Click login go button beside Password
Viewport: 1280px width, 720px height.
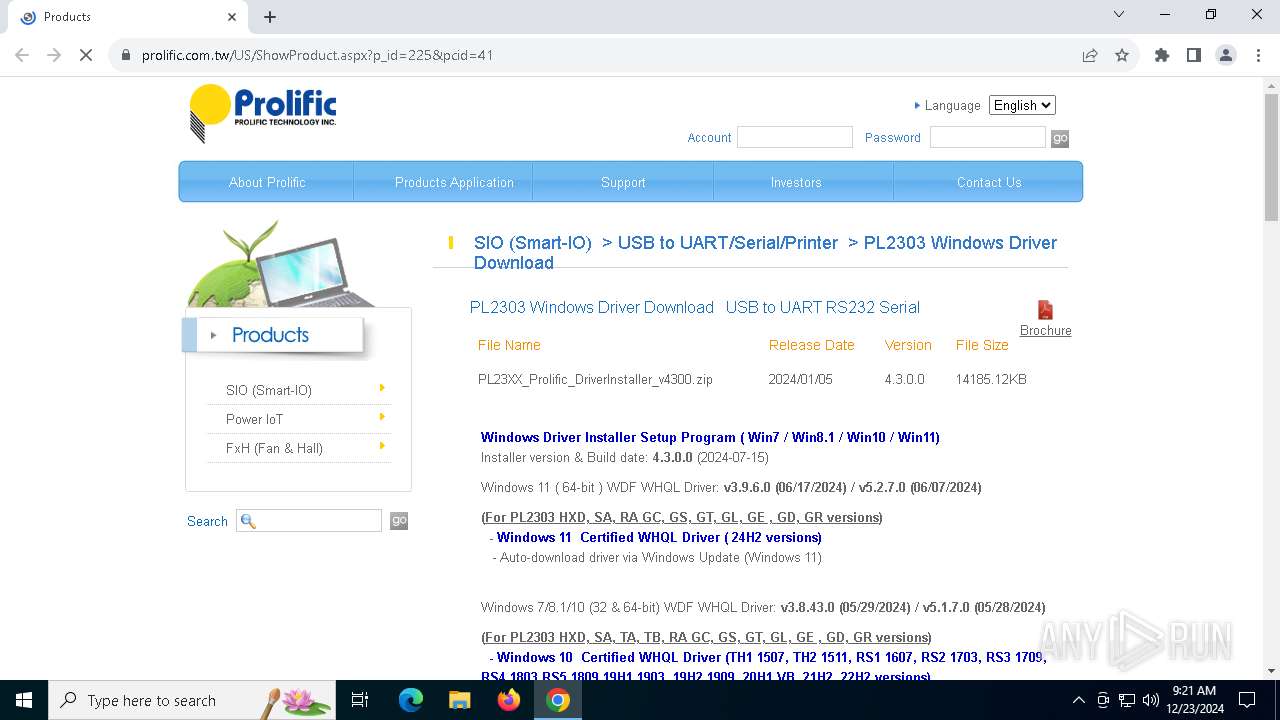pyautogui.click(x=1060, y=139)
